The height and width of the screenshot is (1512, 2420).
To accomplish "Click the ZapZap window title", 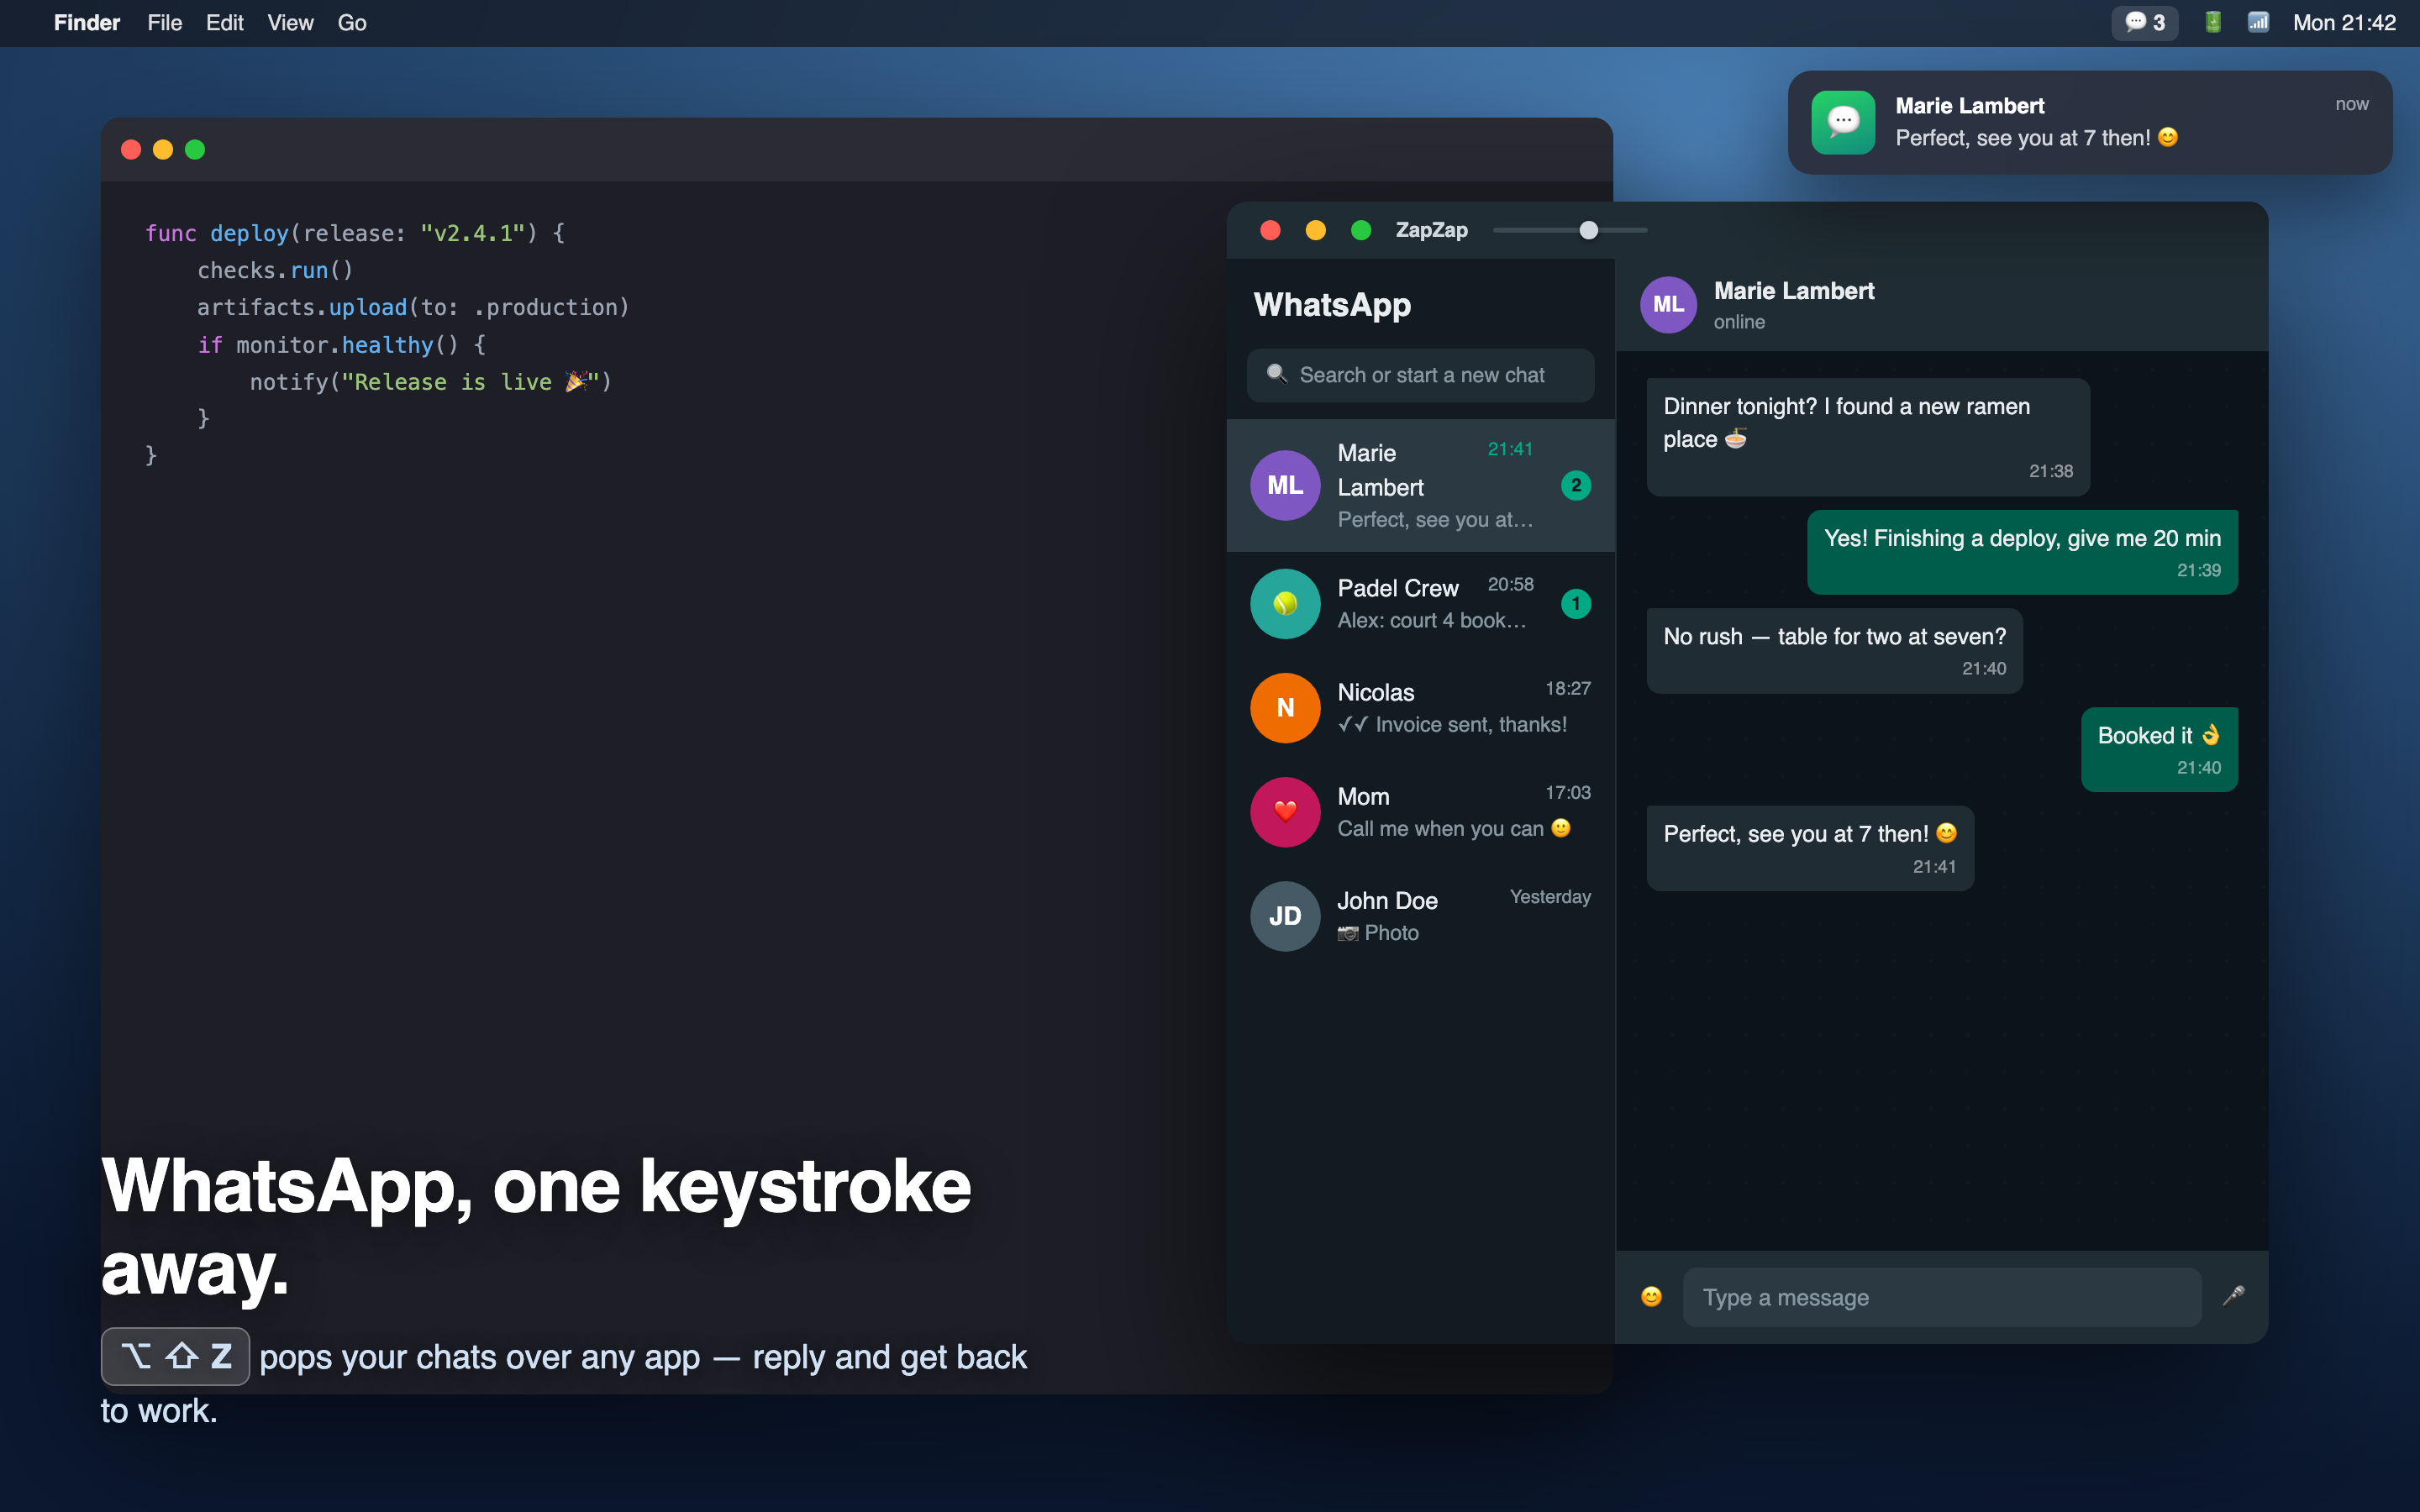I will coord(1431,230).
